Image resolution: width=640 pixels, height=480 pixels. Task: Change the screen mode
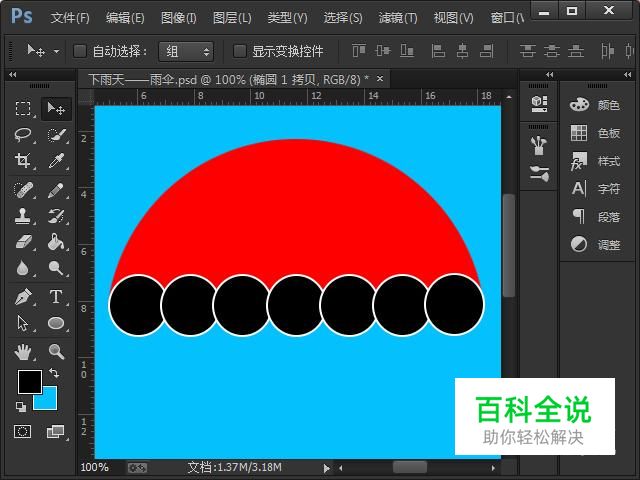pyautogui.click(x=56, y=431)
